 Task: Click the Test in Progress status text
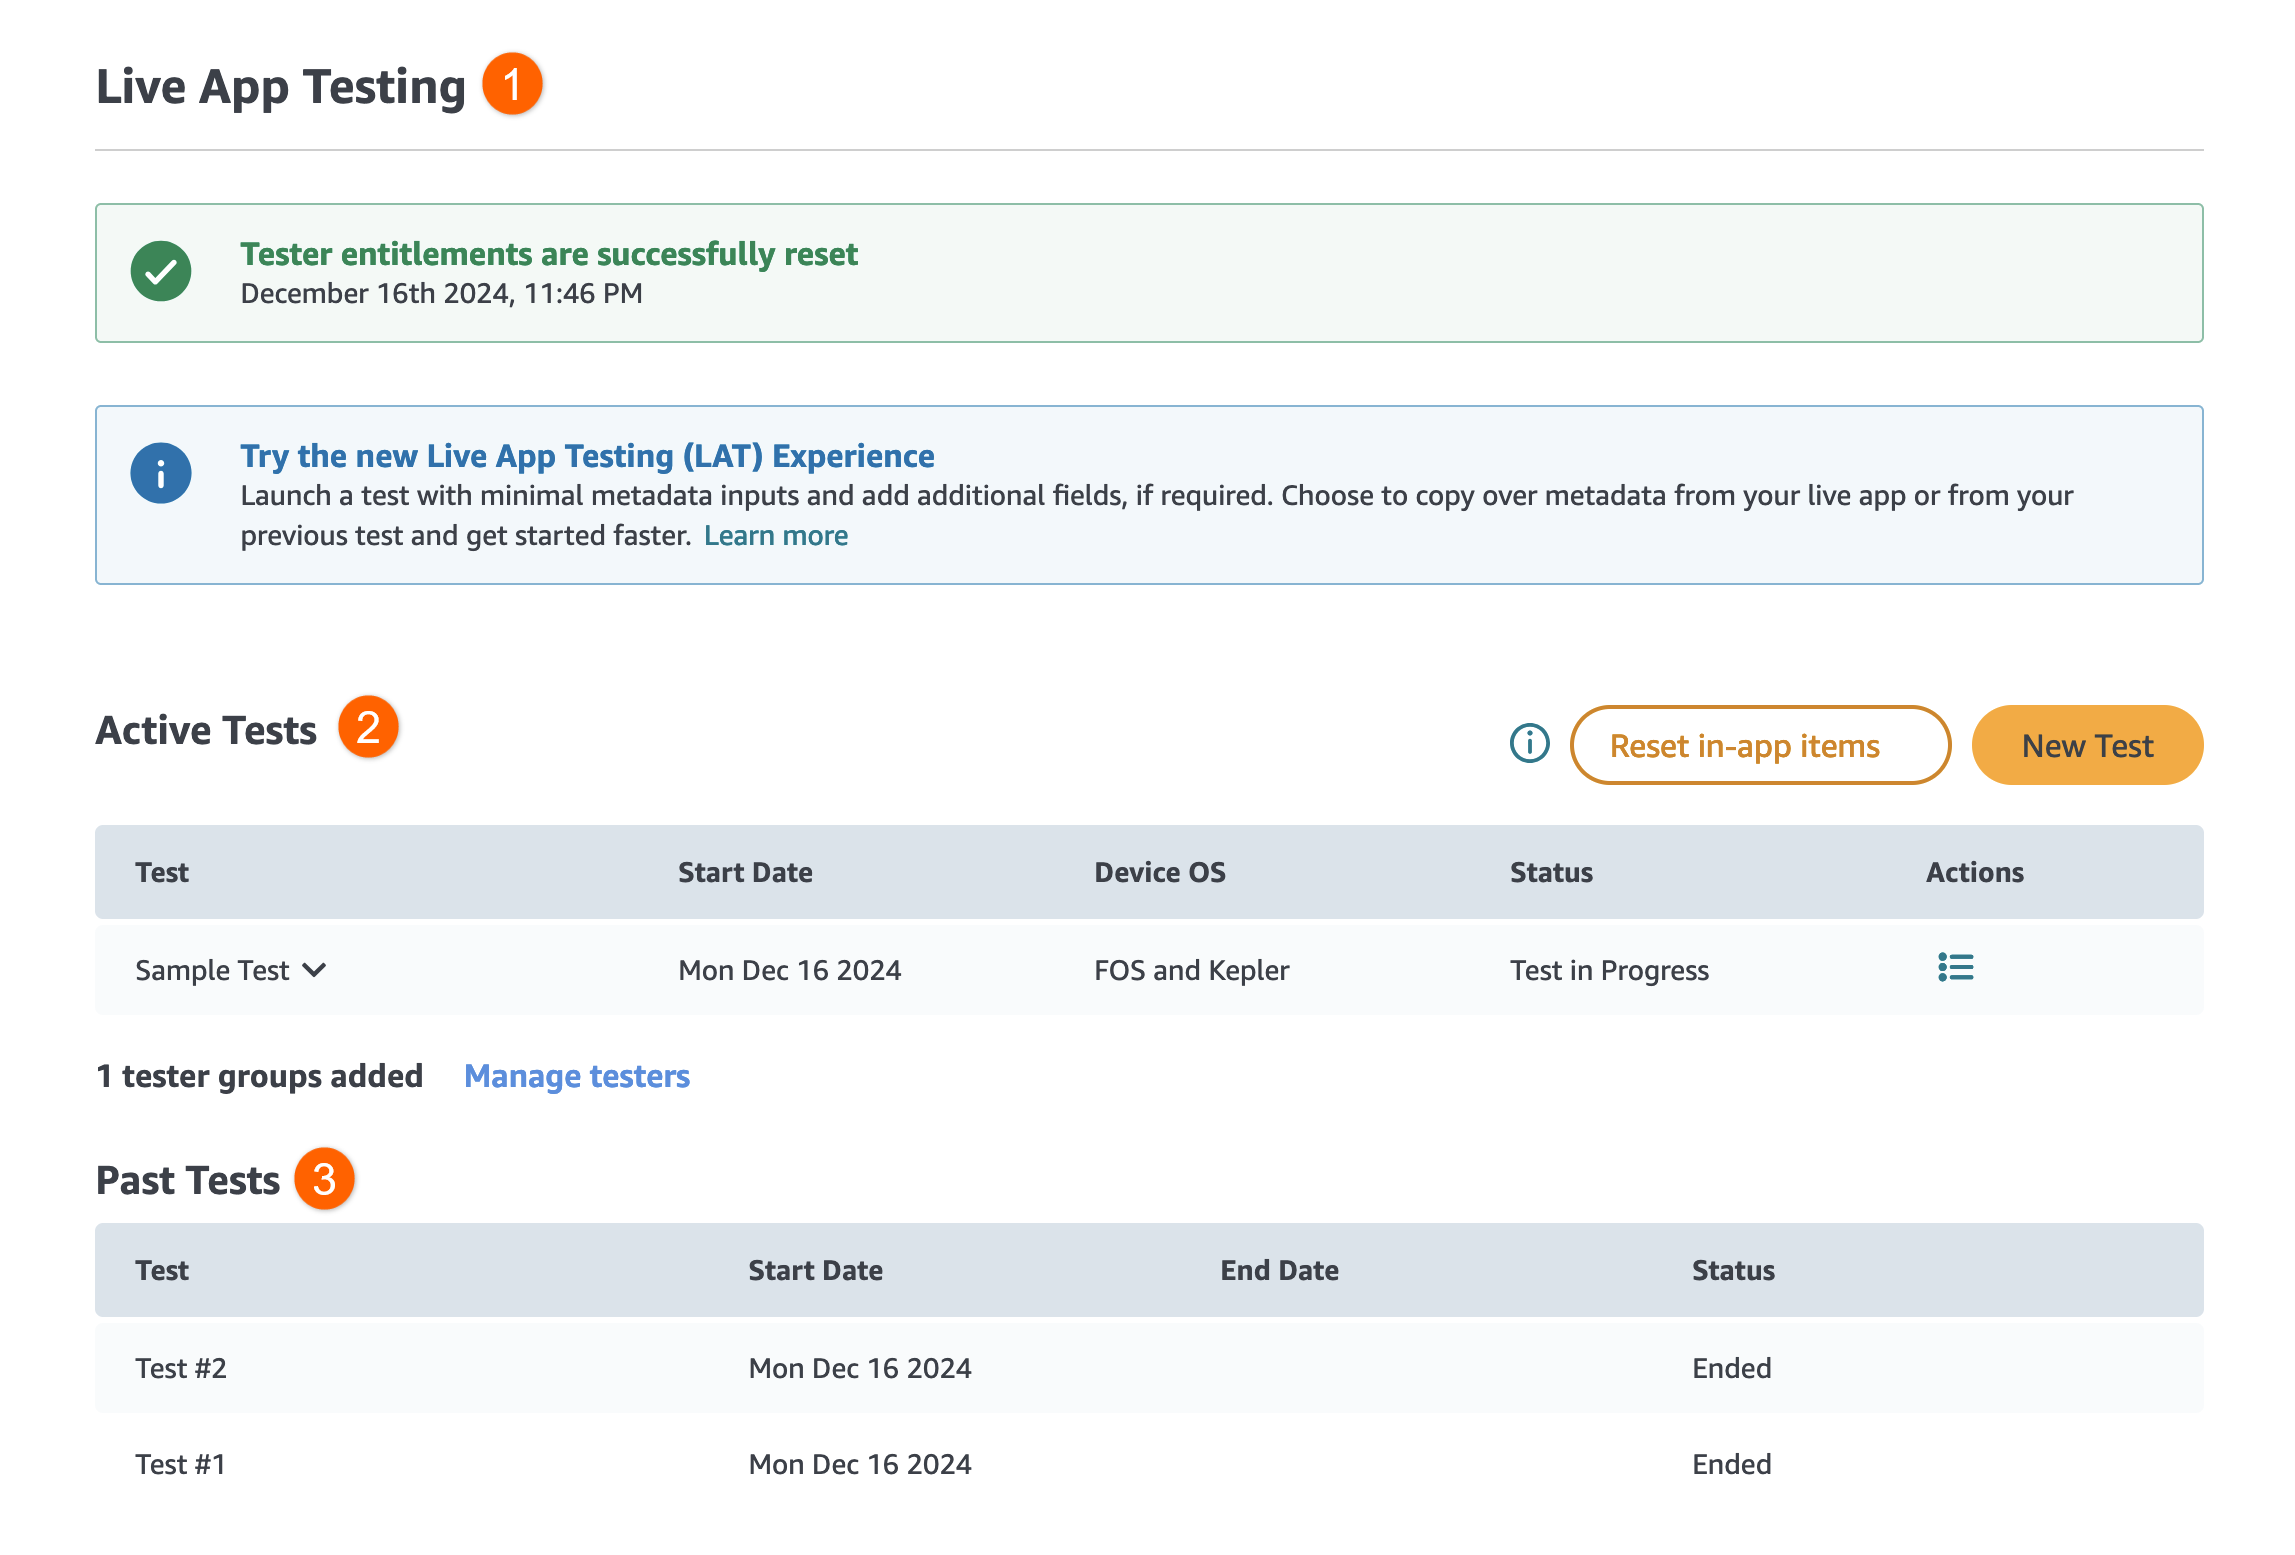pyautogui.click(x=1608, y=970)
